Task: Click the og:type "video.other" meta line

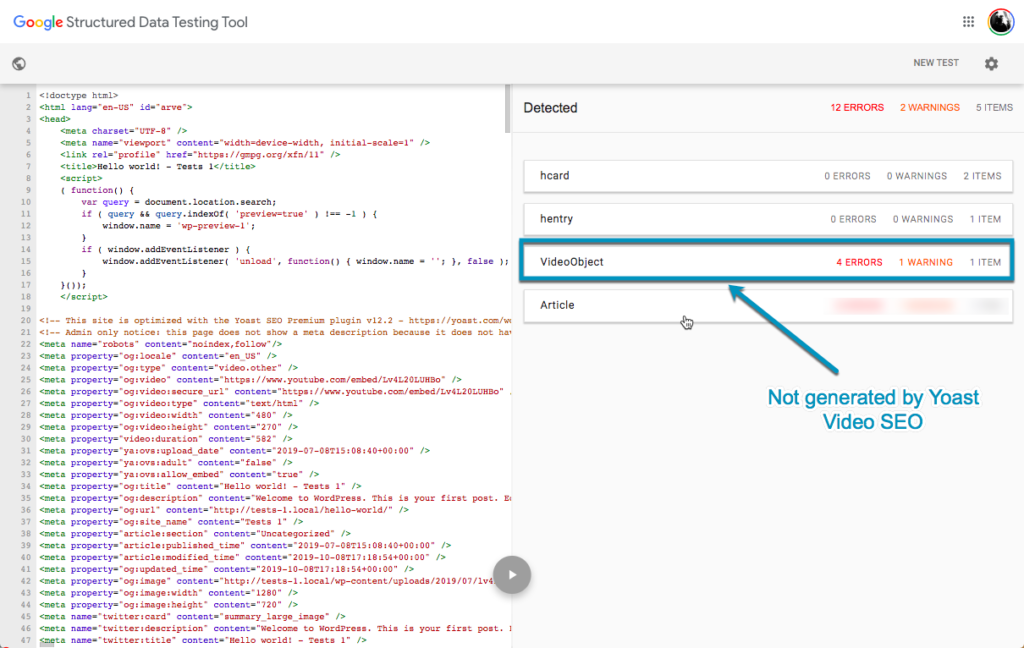Action: 168,368
